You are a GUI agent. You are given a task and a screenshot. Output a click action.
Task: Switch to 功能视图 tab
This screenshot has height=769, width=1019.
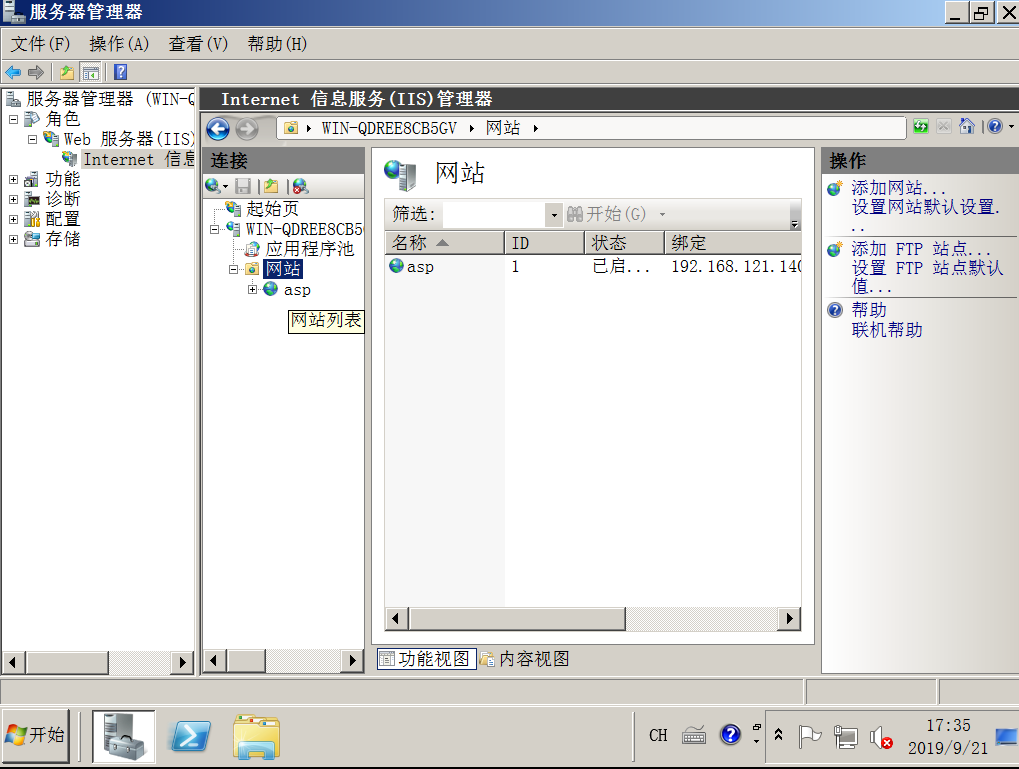click(427, 659)
